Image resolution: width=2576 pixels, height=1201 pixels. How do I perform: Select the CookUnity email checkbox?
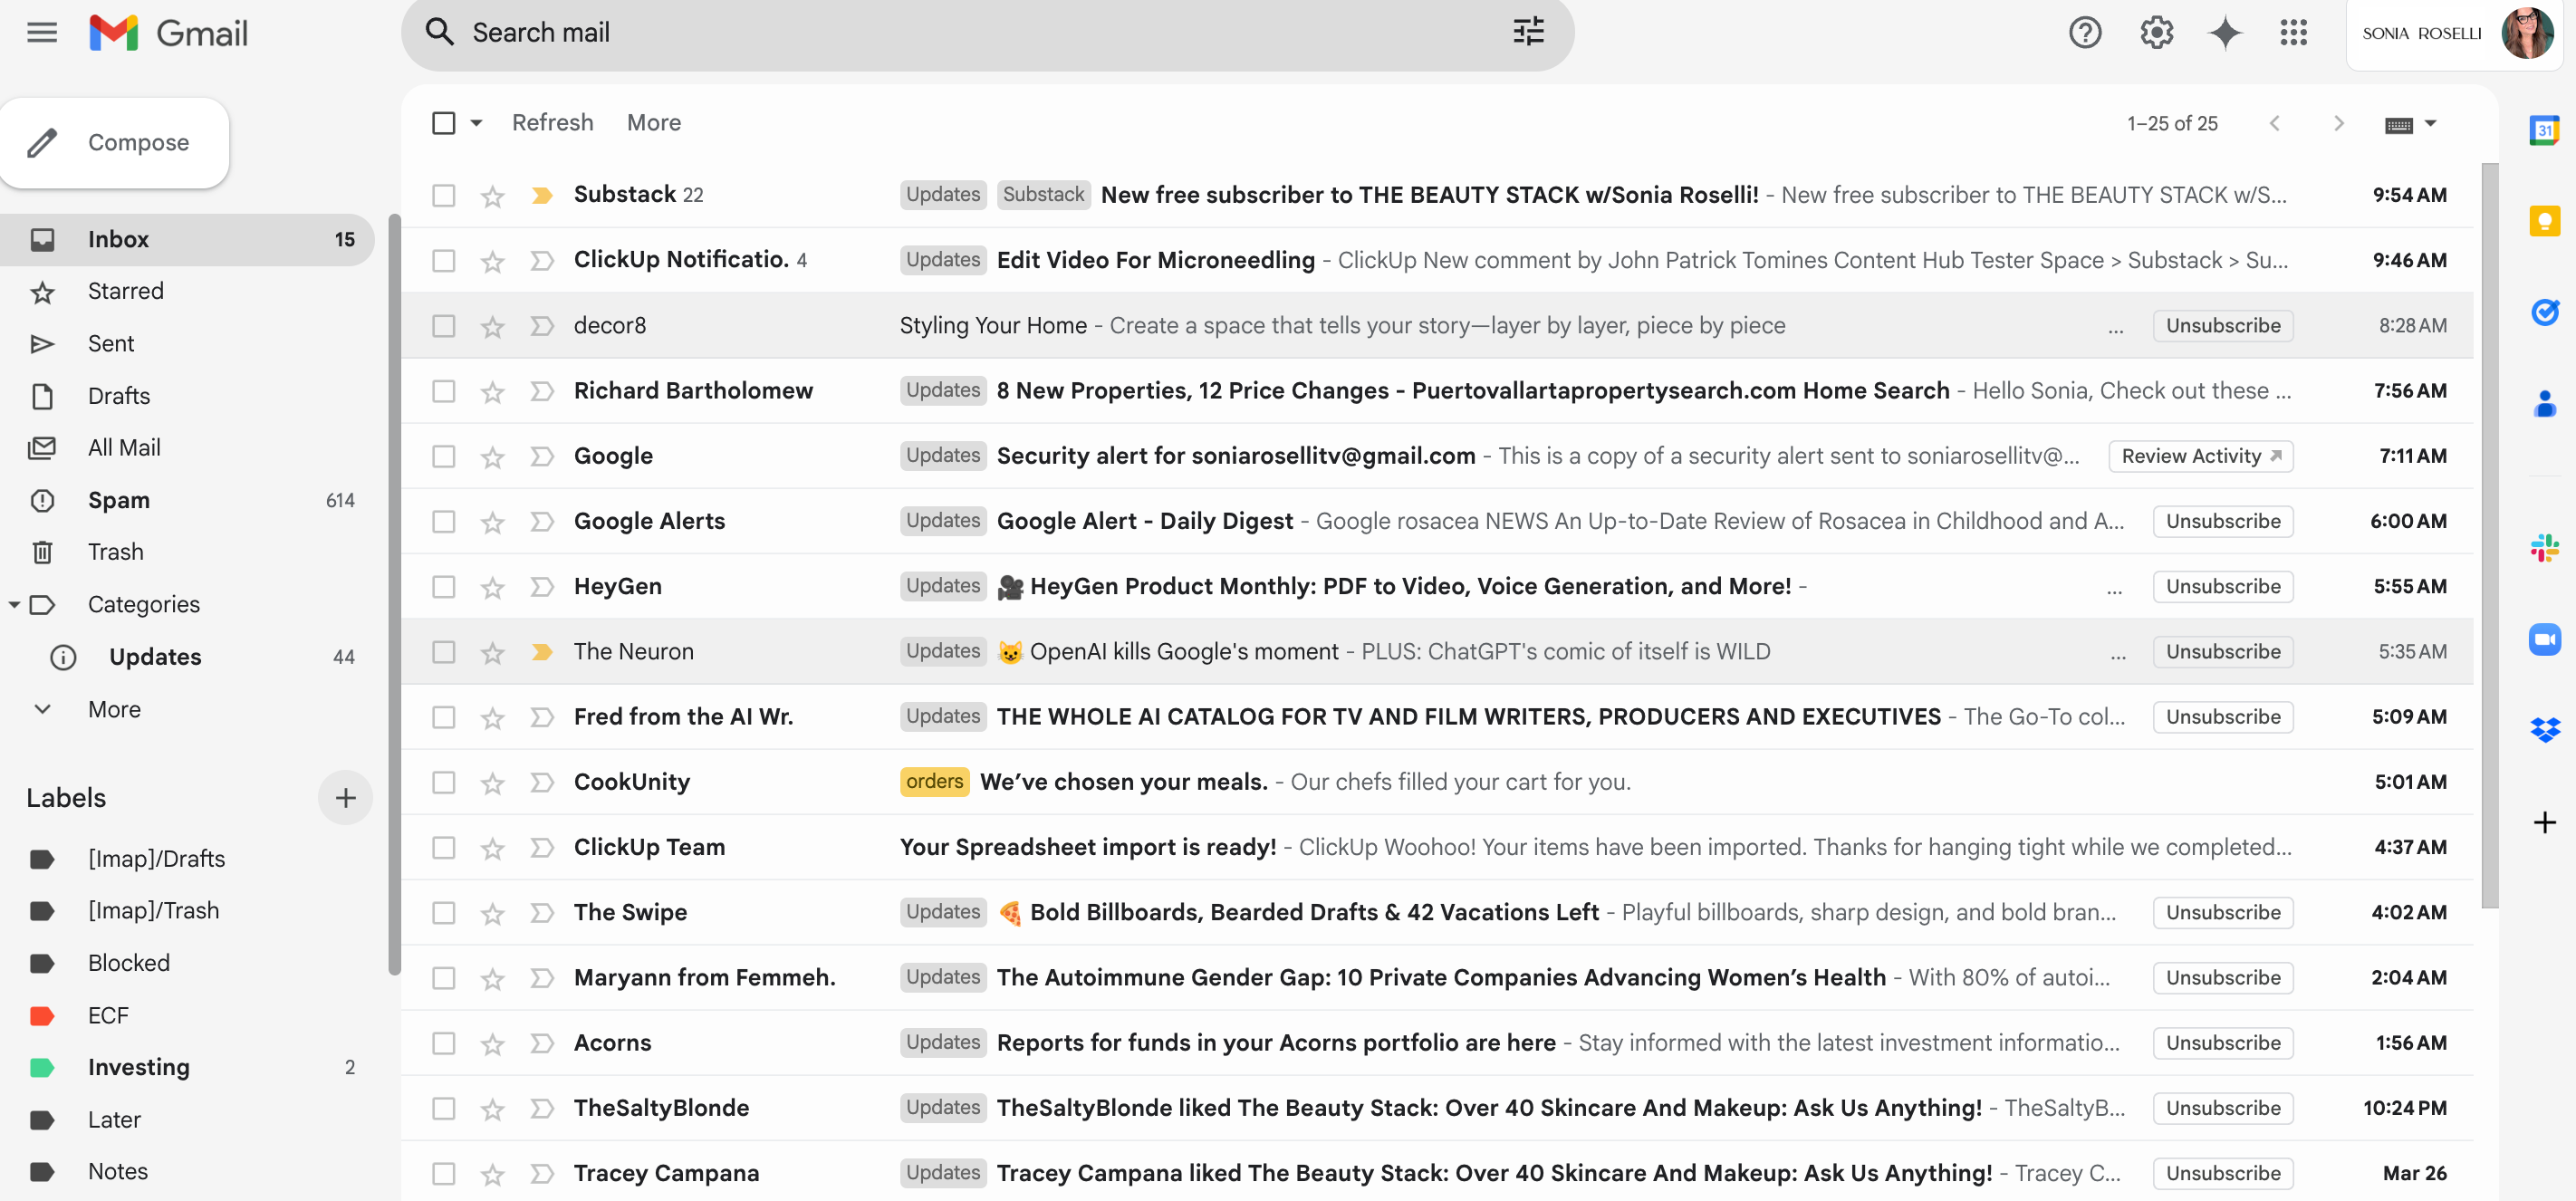pyautogui.click(x=443, y=782)
